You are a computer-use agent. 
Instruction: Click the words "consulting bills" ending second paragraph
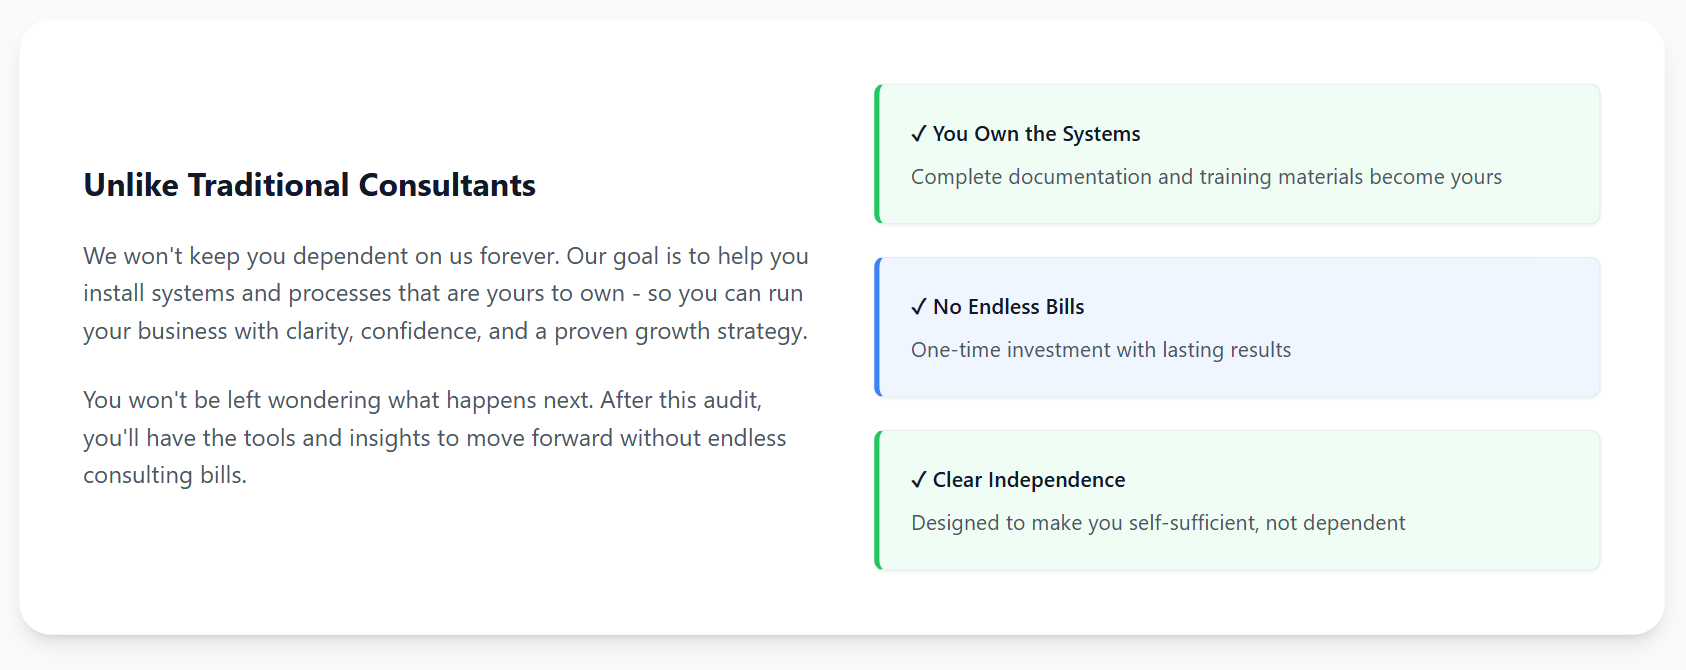[164, 475]
